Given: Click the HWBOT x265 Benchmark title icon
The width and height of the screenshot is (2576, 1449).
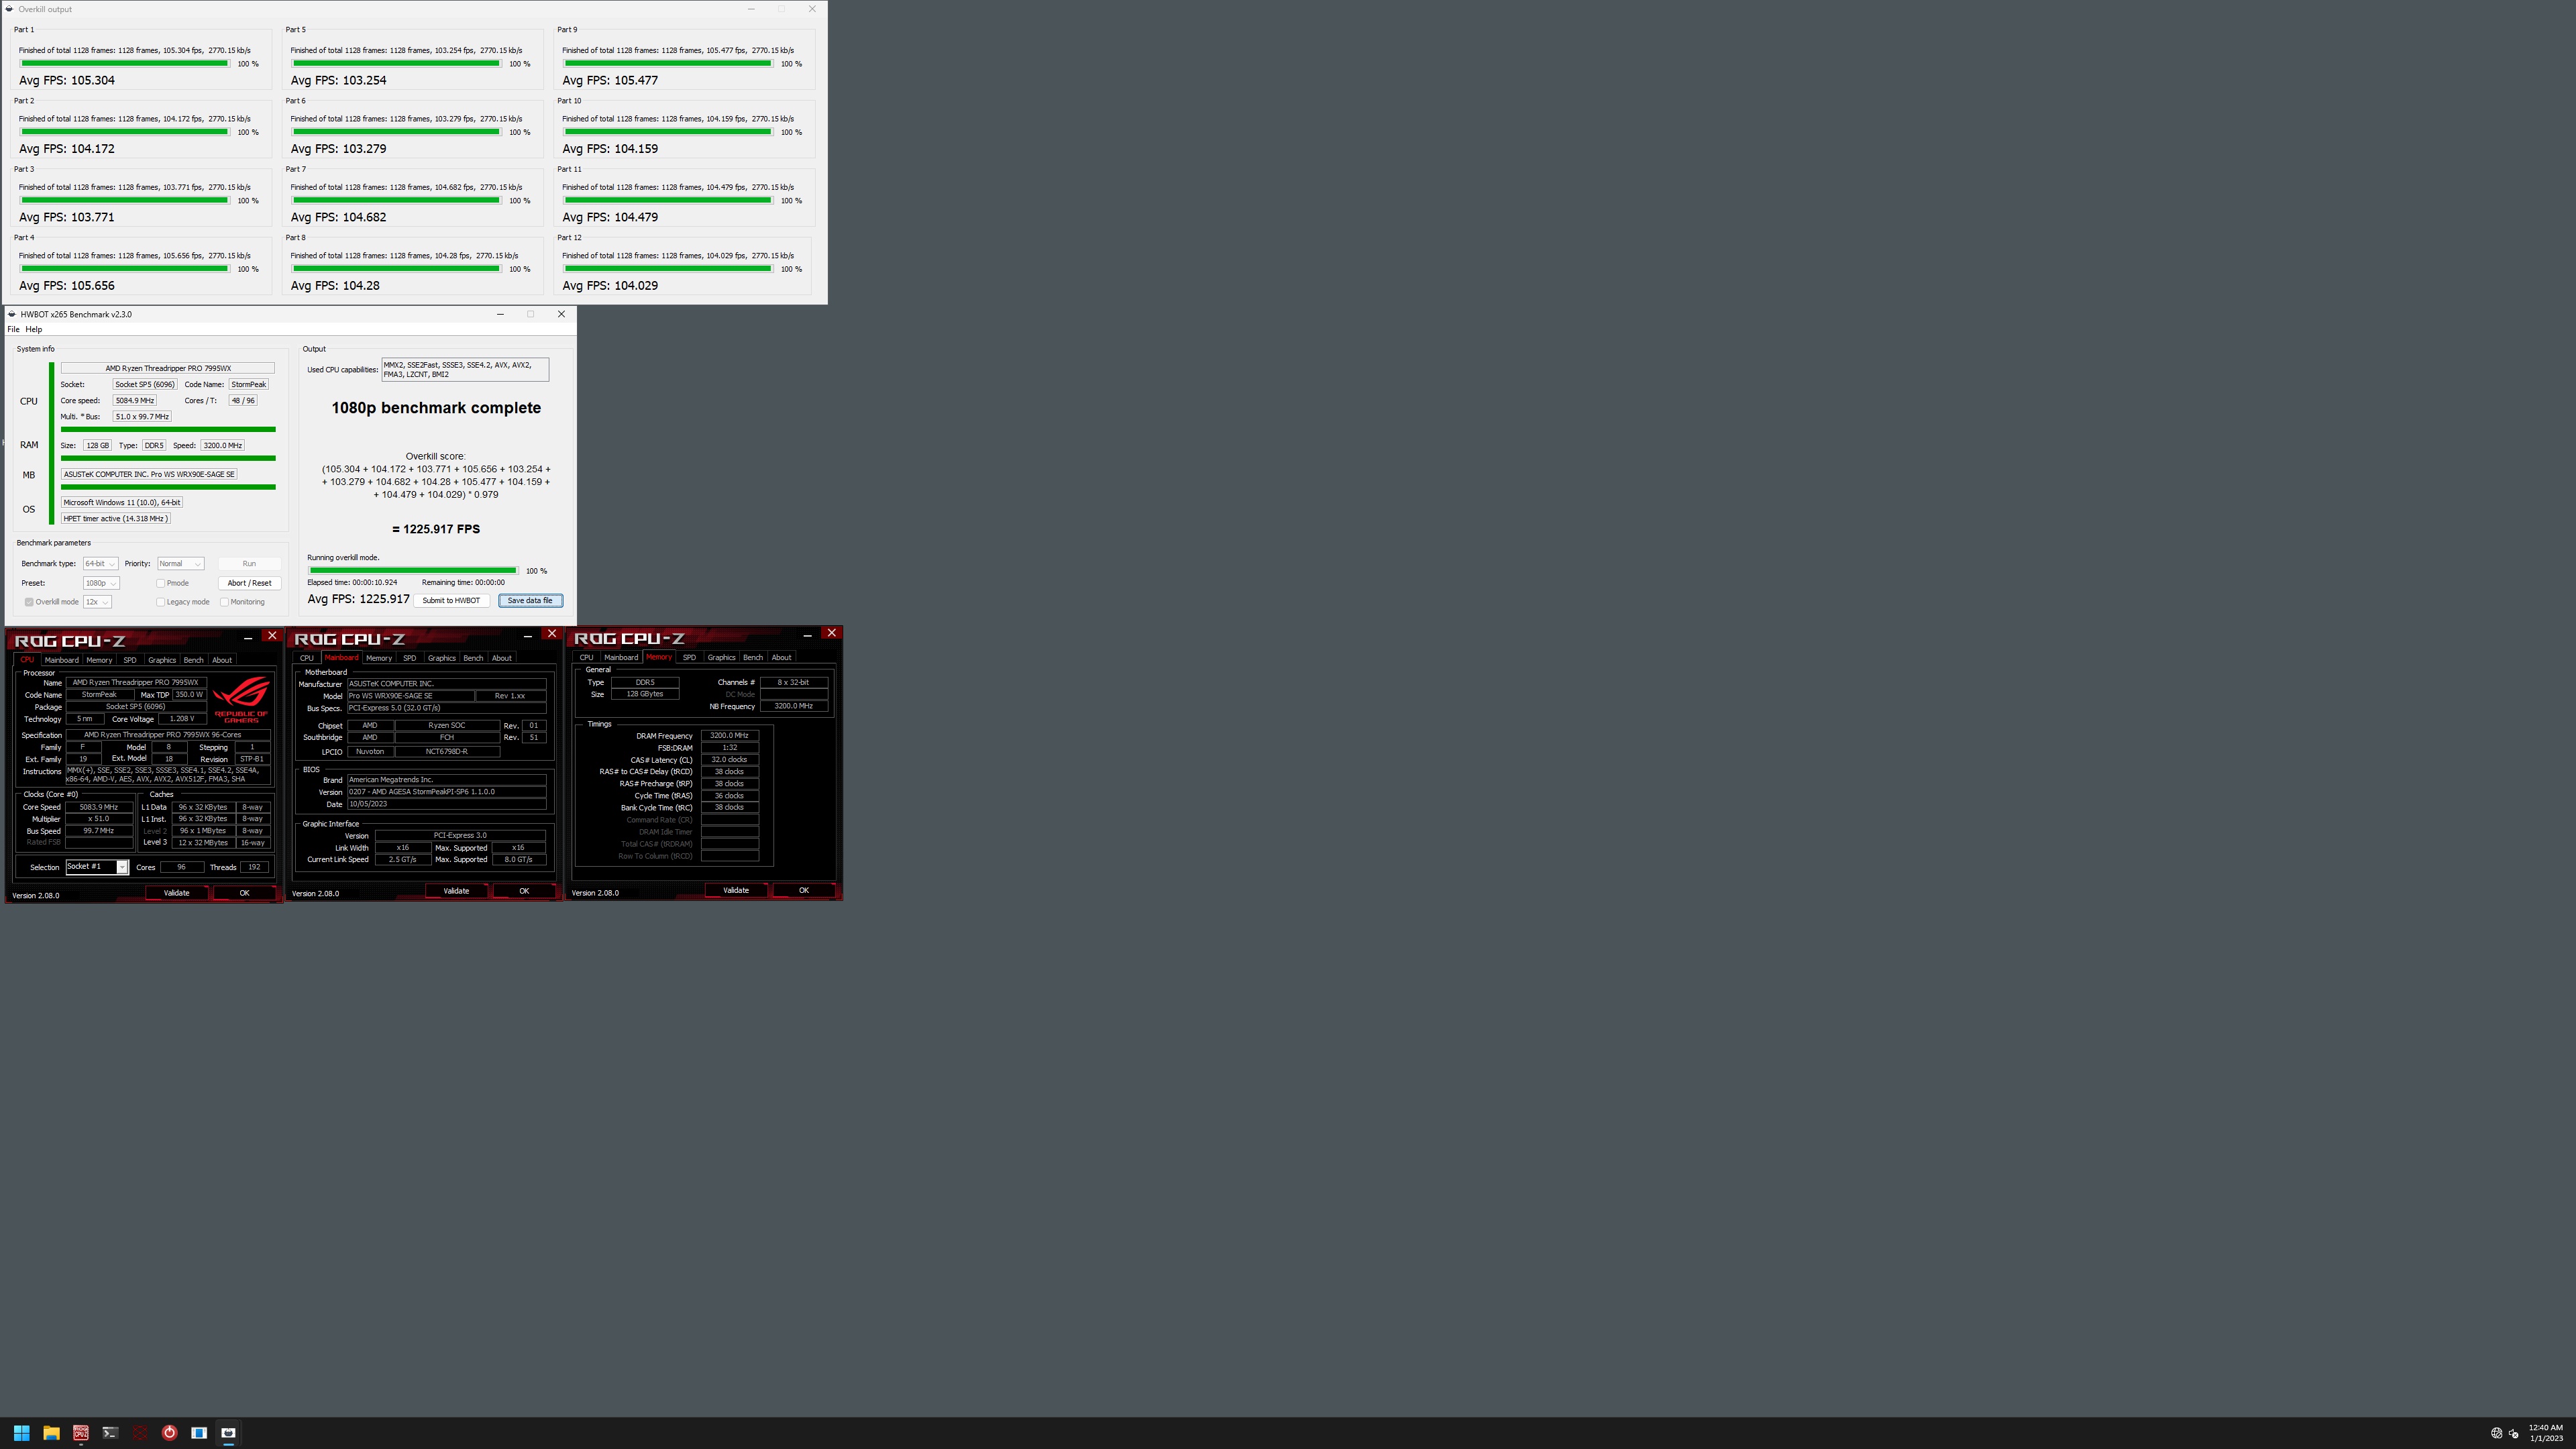Looking at the screenshot, I should pyautogui.click(x=12, y=314).
